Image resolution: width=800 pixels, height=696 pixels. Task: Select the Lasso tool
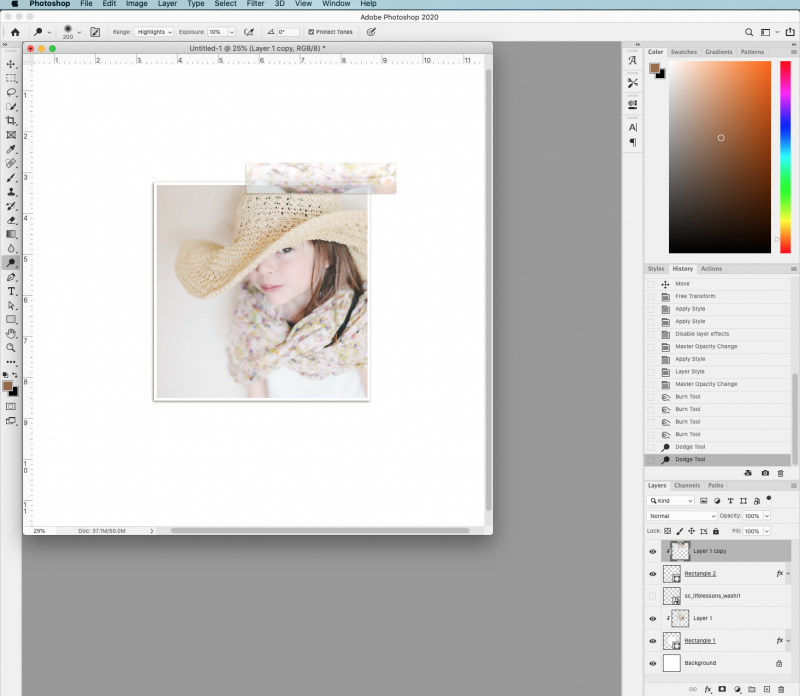click(11, 93)
